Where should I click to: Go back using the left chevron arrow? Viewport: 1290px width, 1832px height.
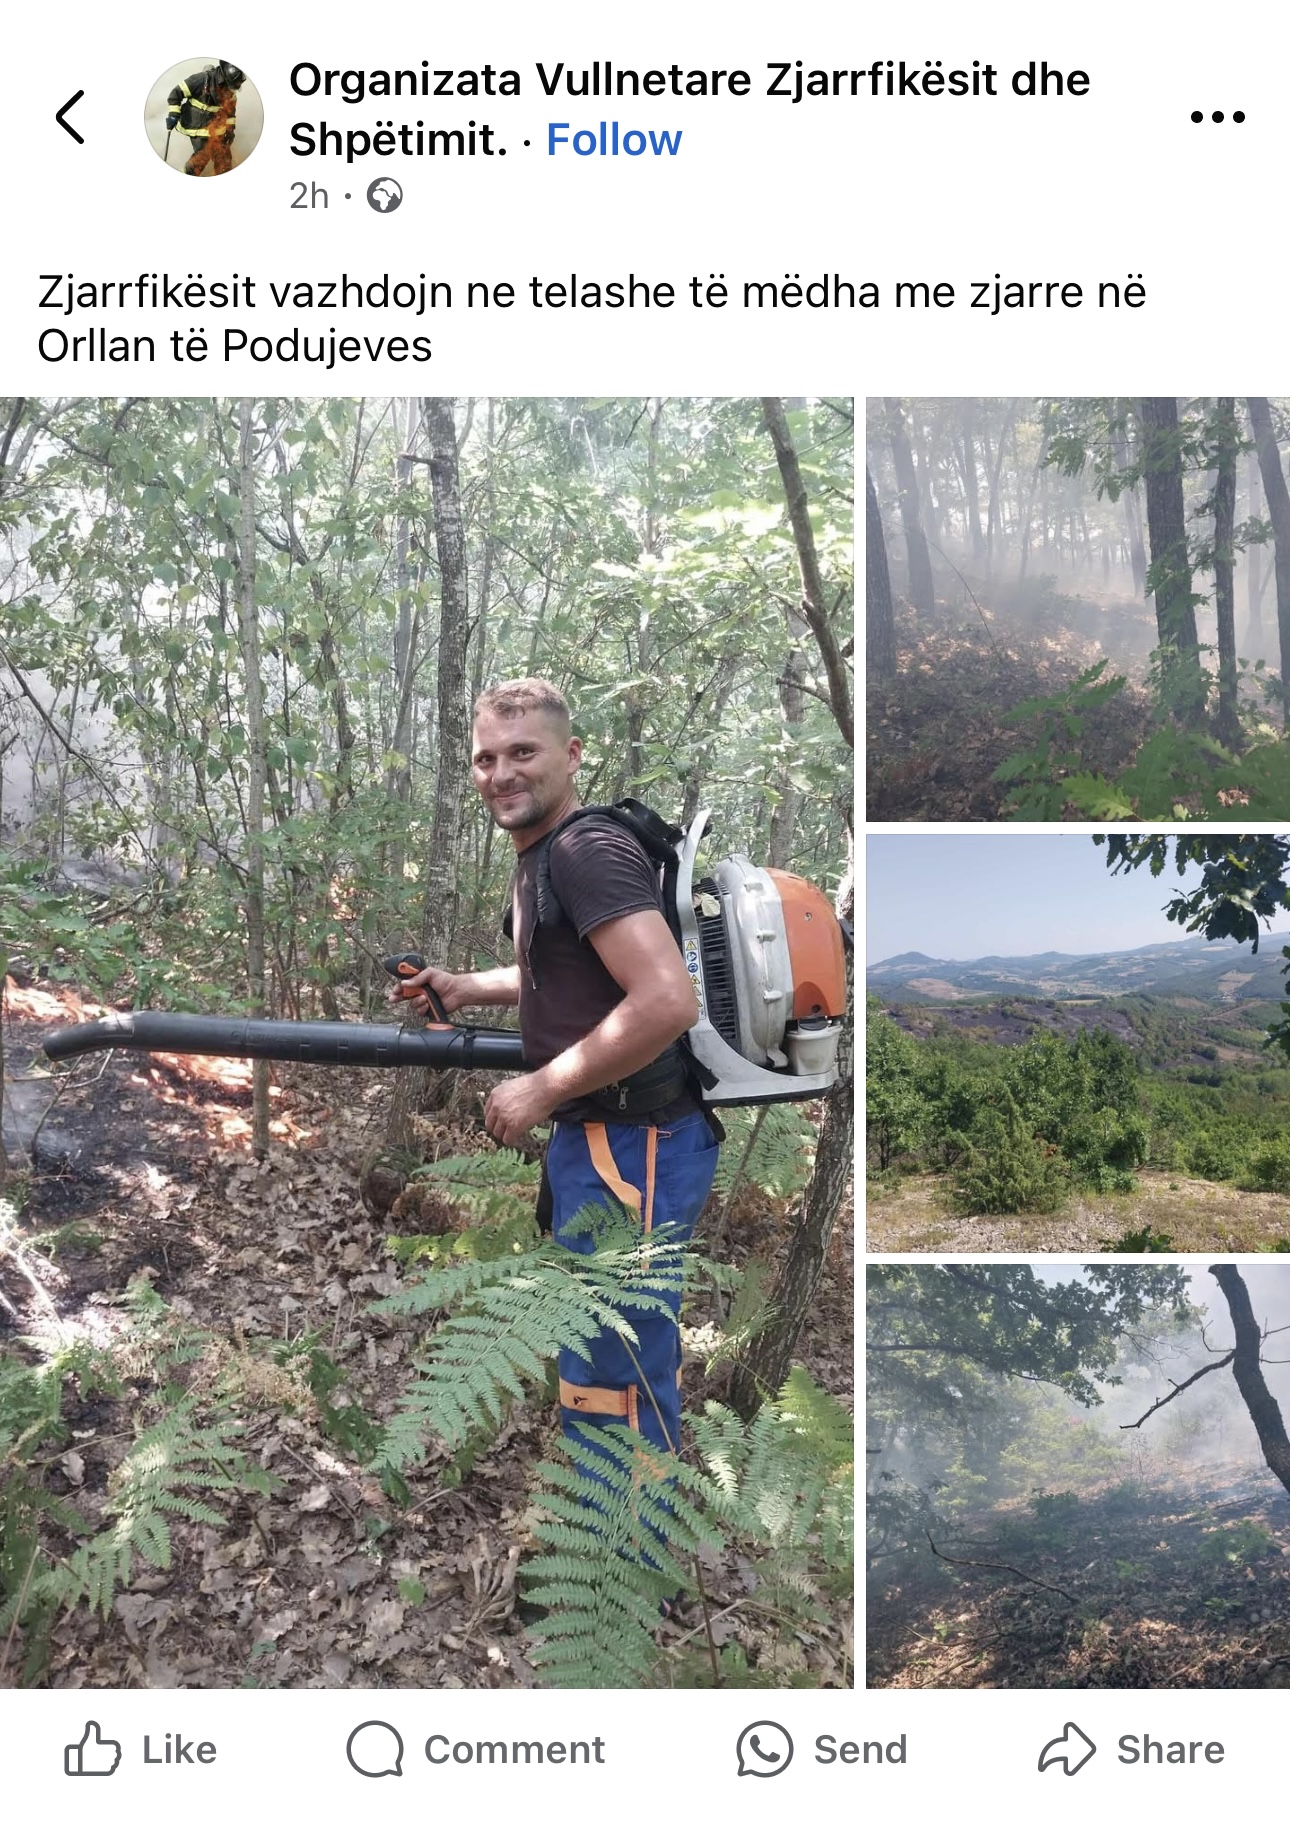[x=70, y=117]
